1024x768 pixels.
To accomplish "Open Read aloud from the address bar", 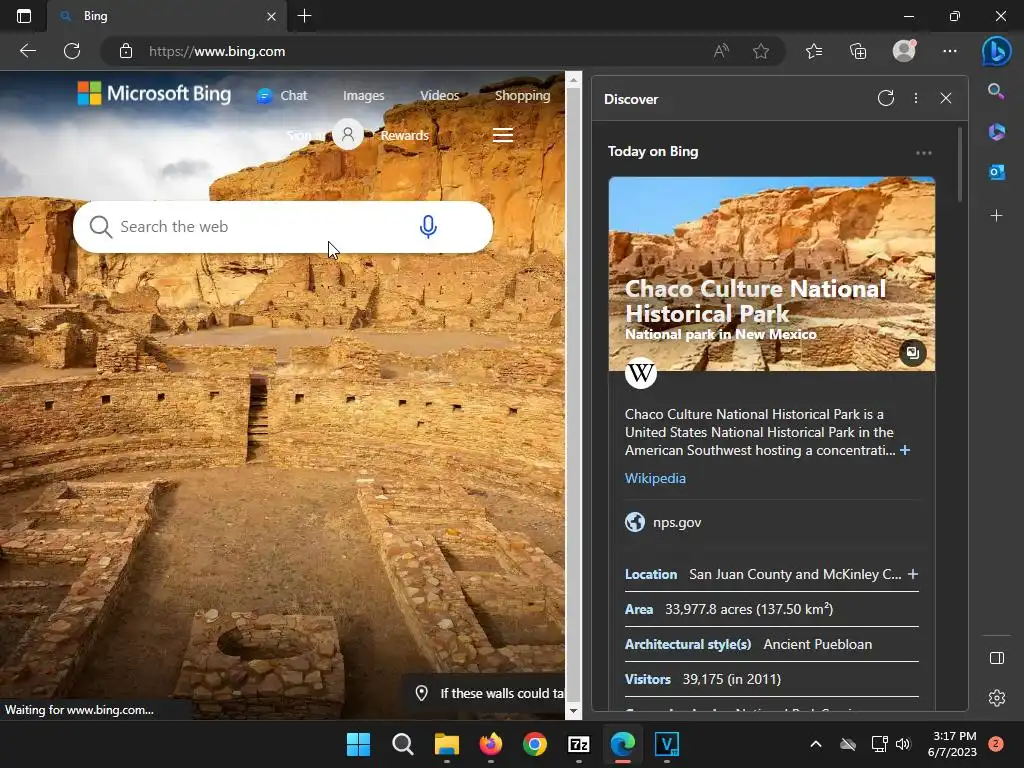I will pyautogui.click(x=721, y=51).
